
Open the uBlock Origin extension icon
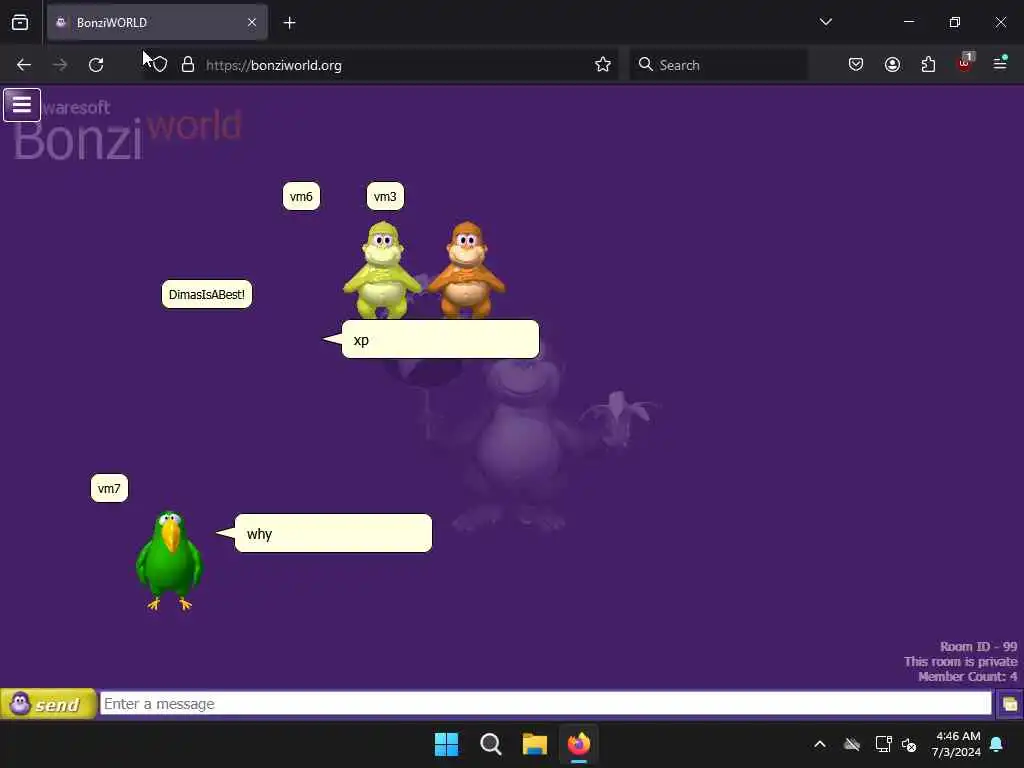(965, 63)
